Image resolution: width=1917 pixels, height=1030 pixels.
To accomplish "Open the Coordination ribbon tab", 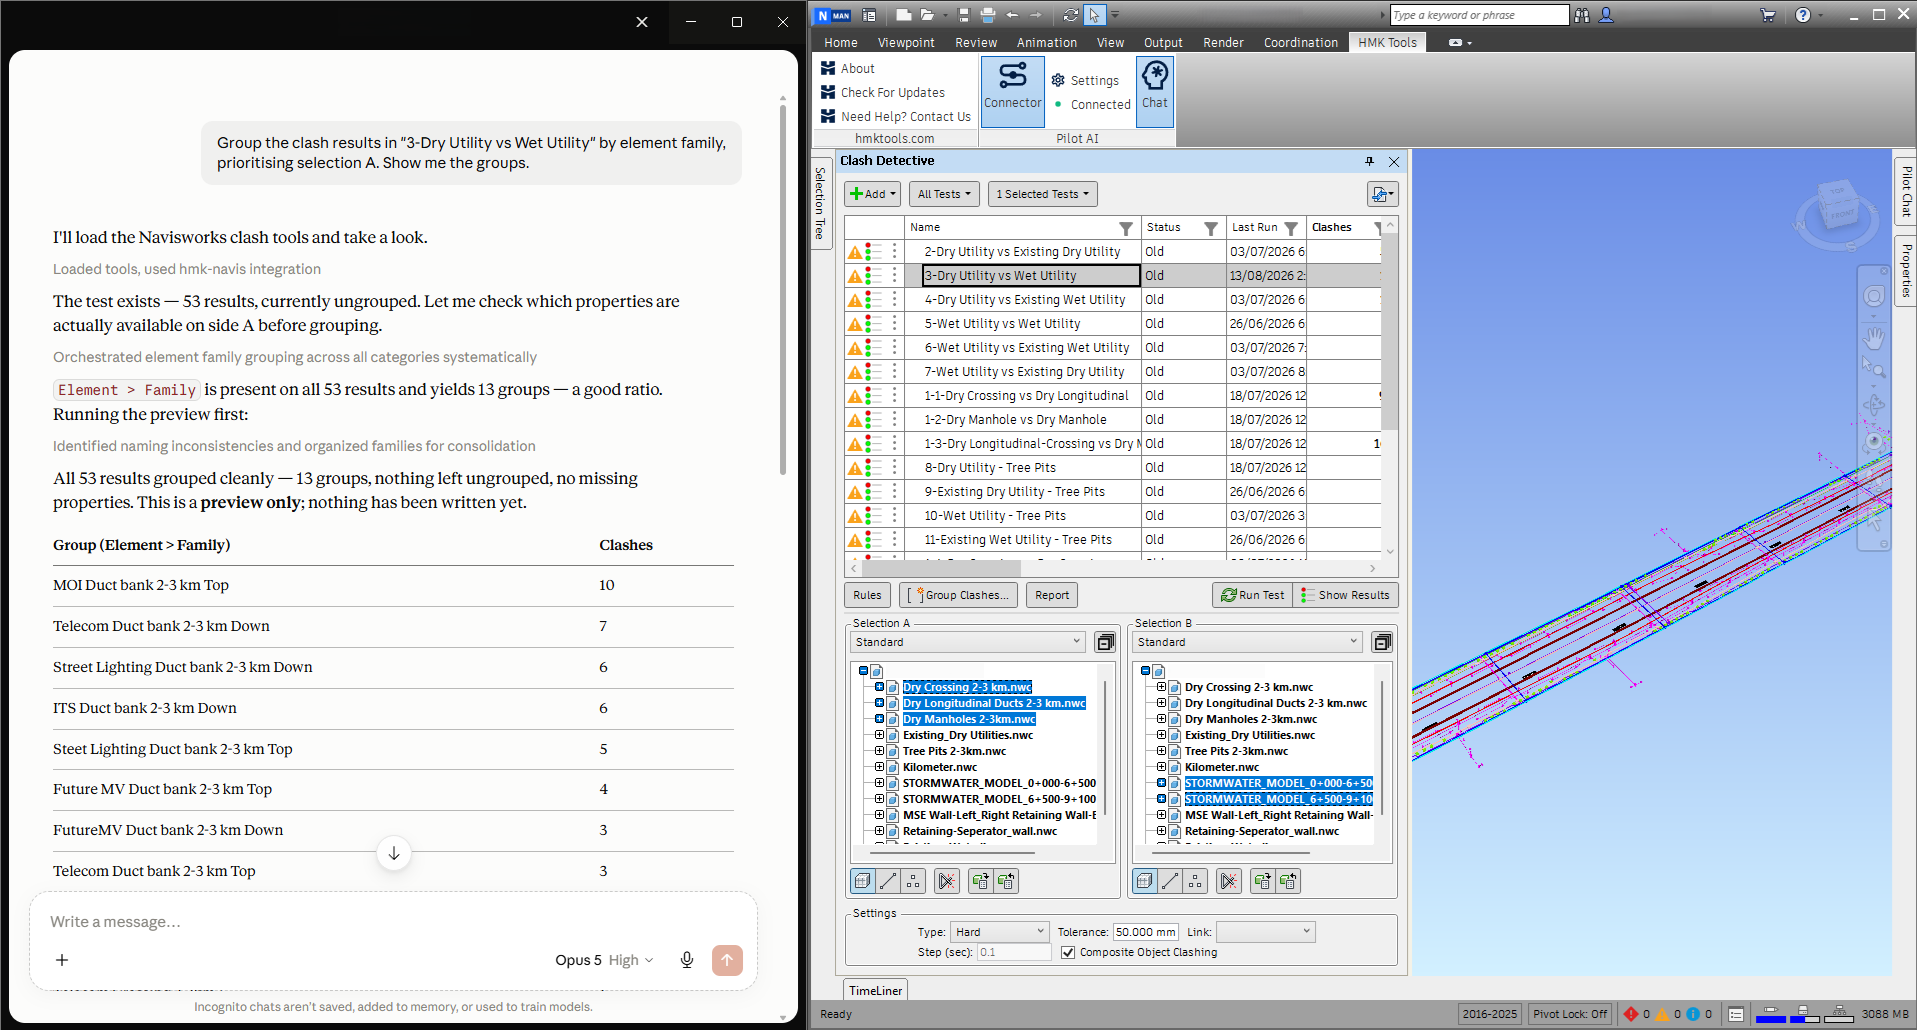I will tap(1300, 43).
